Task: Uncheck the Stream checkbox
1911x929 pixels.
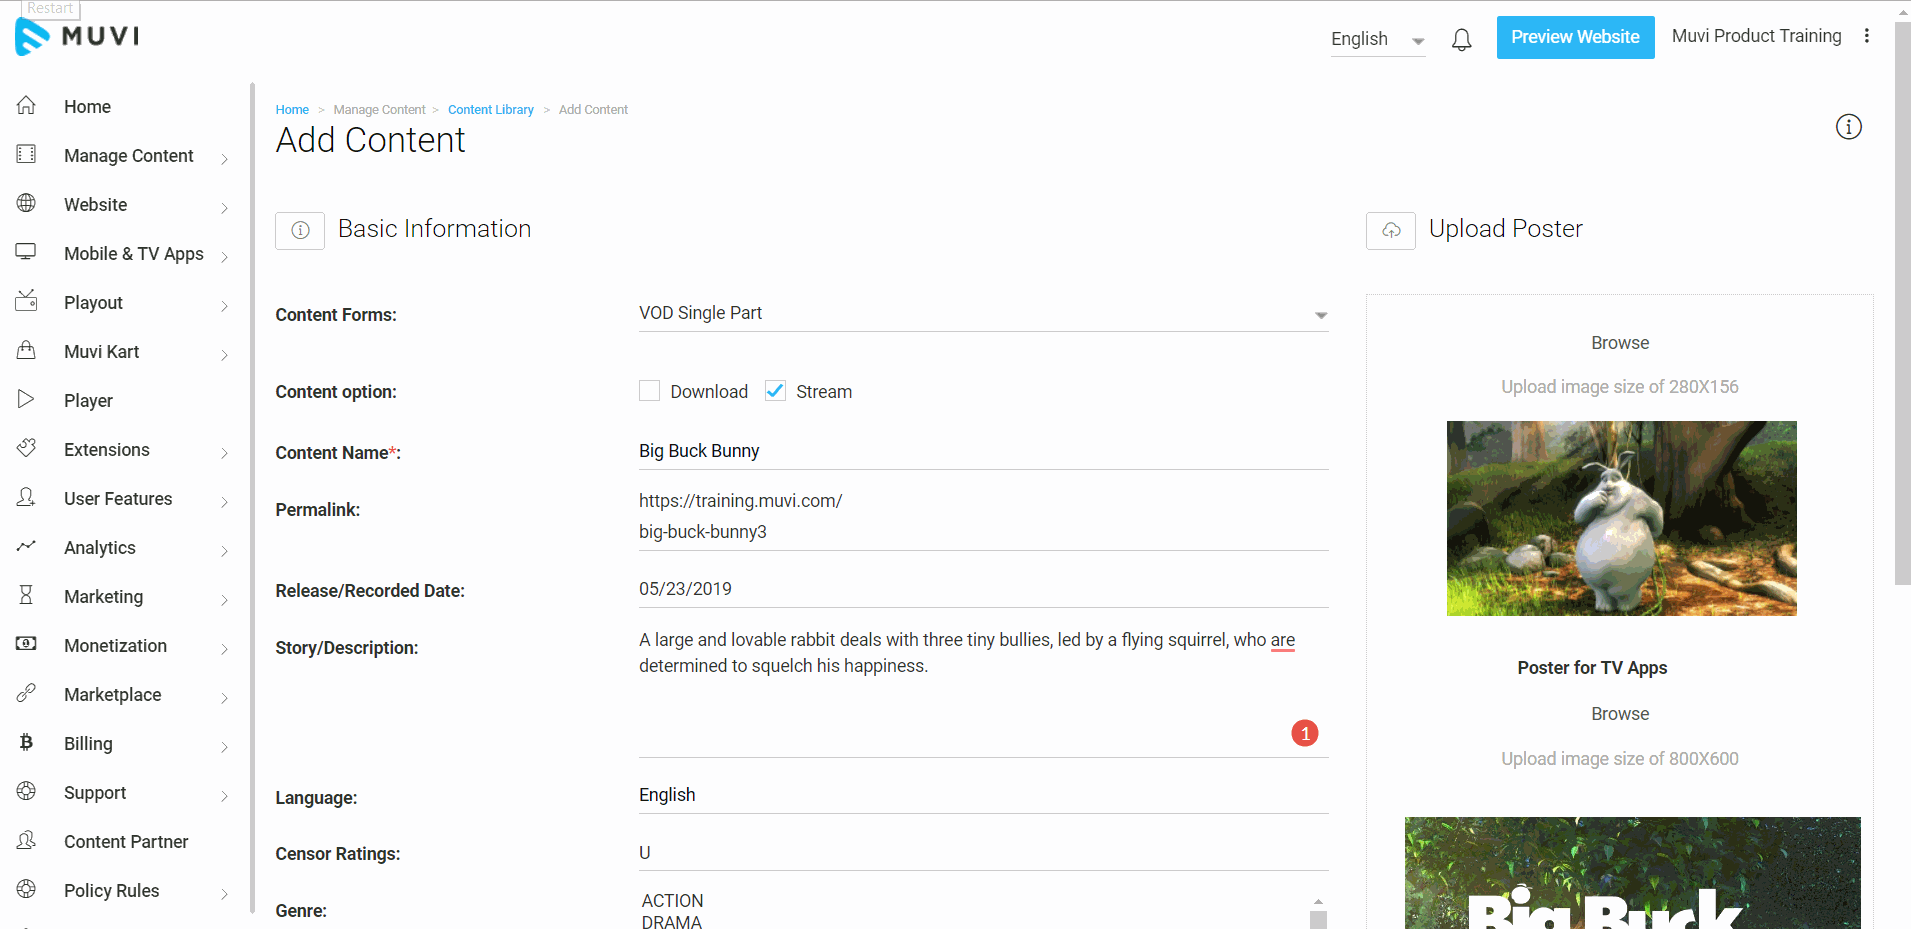Action: click(775, 391)
